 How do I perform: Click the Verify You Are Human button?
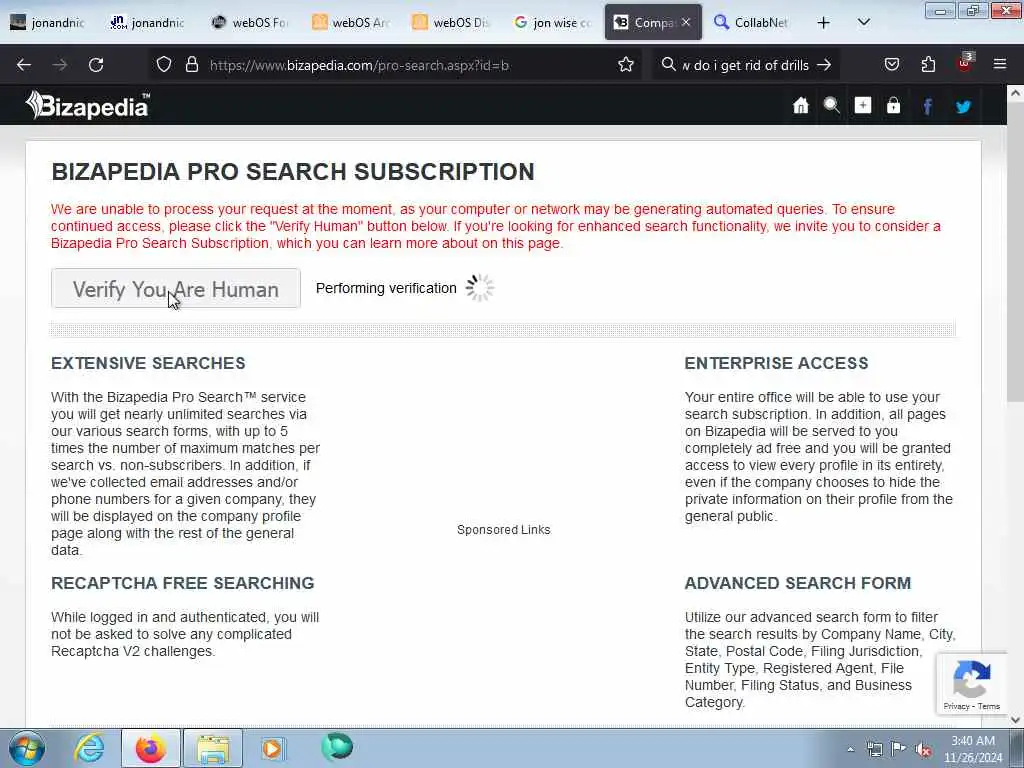point(176,289)
